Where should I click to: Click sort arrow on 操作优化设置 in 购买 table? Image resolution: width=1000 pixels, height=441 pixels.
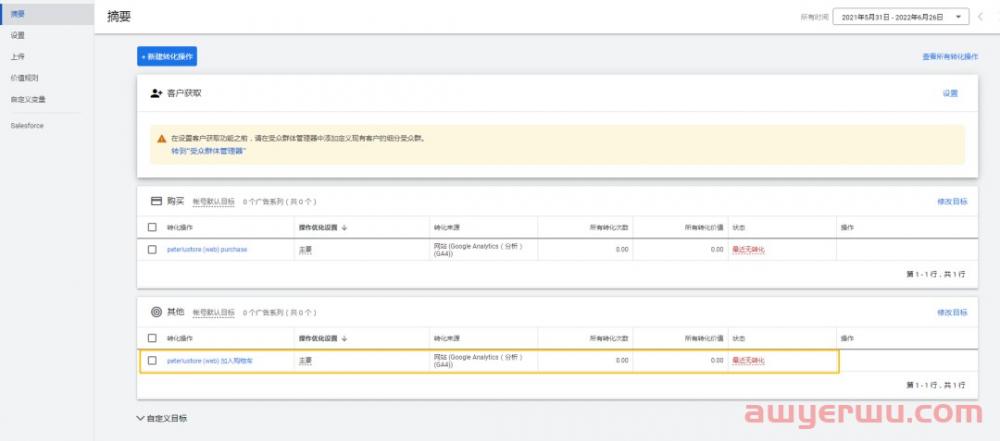tap(344, 227)
